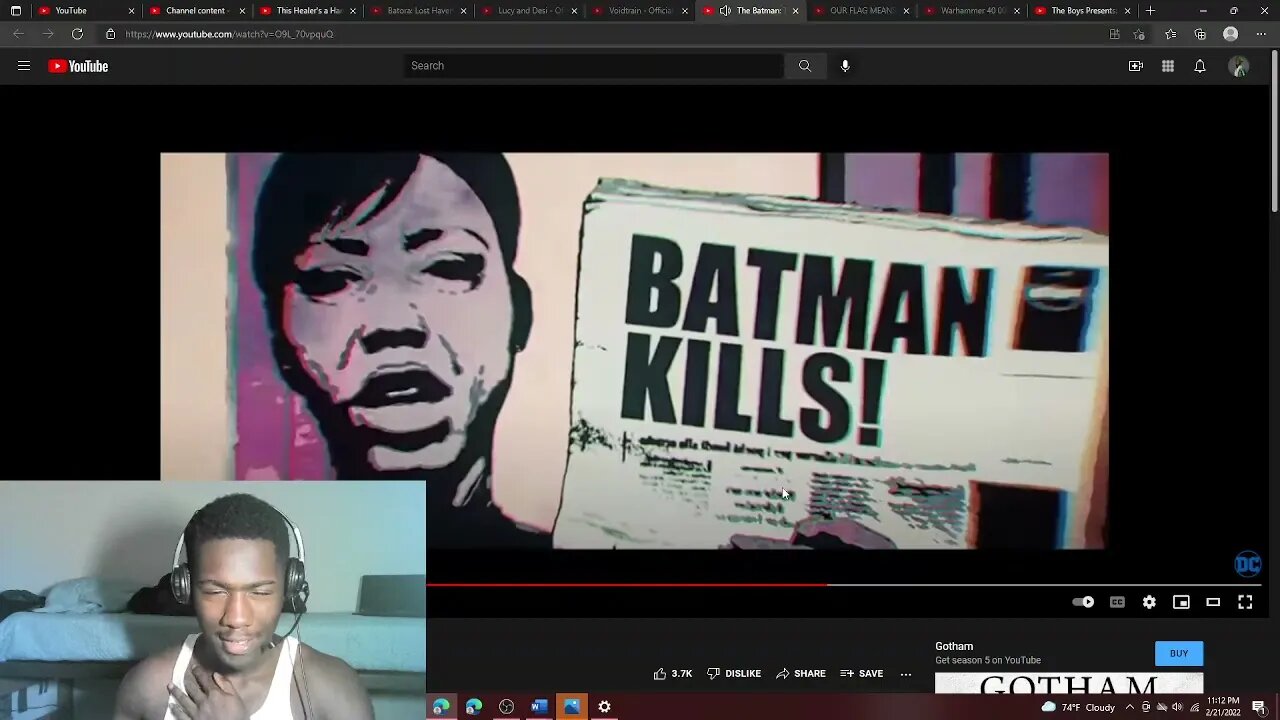Mute The Batman tab audio icon
The image size is (1280, 720).
[726, 11]
